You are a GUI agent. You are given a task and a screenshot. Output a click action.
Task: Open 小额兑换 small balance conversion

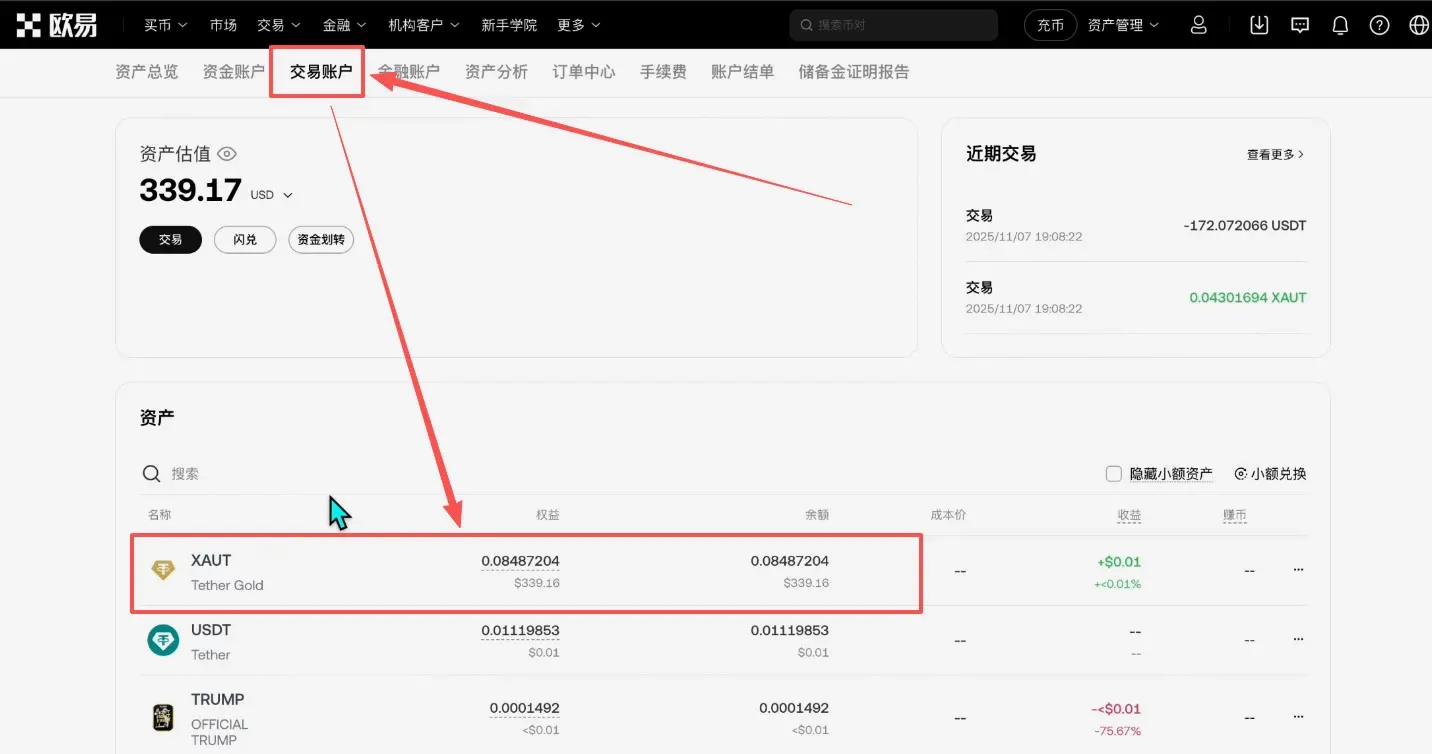click(x=1268, y=473)
